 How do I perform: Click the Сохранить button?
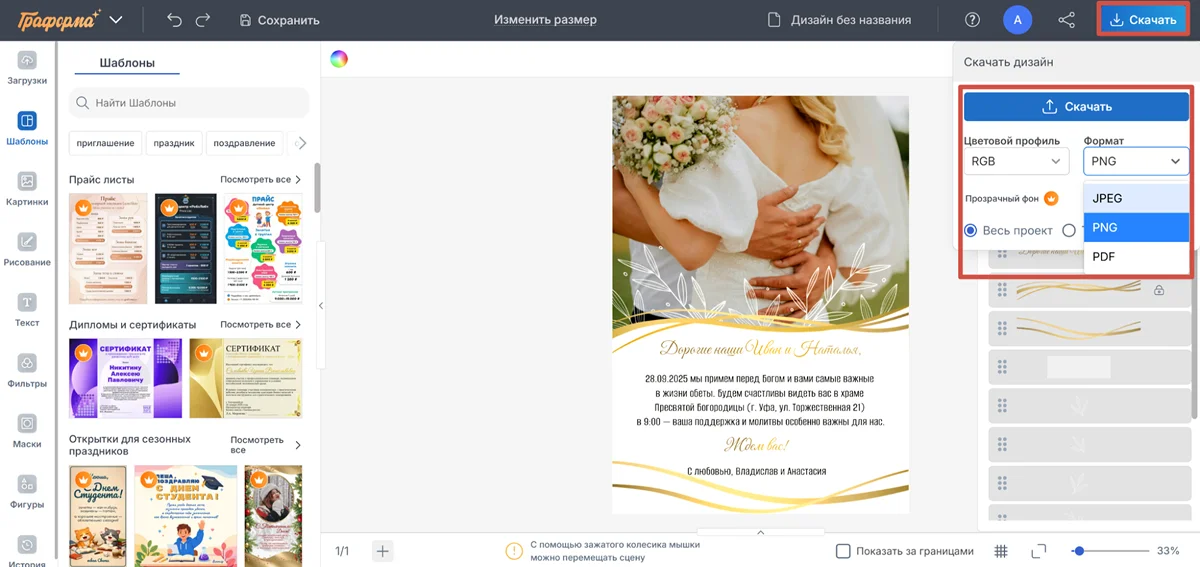tap(279, 20)
